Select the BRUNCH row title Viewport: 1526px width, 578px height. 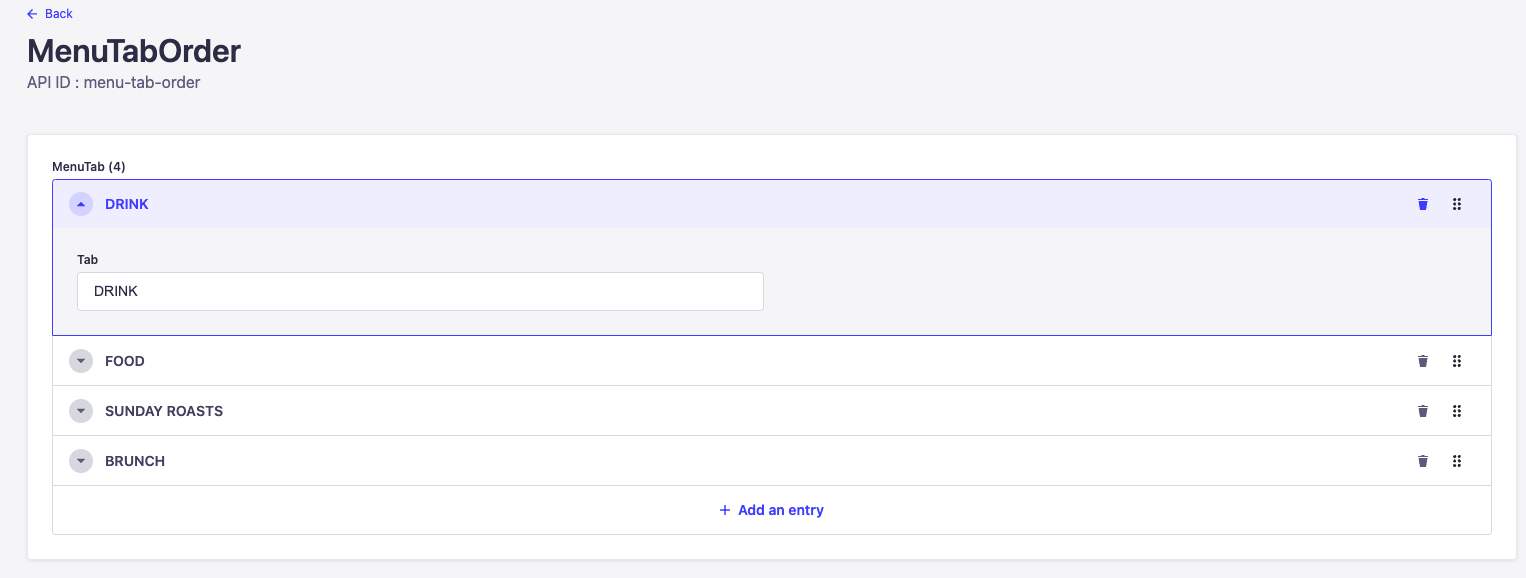click(x=135, y=461)
